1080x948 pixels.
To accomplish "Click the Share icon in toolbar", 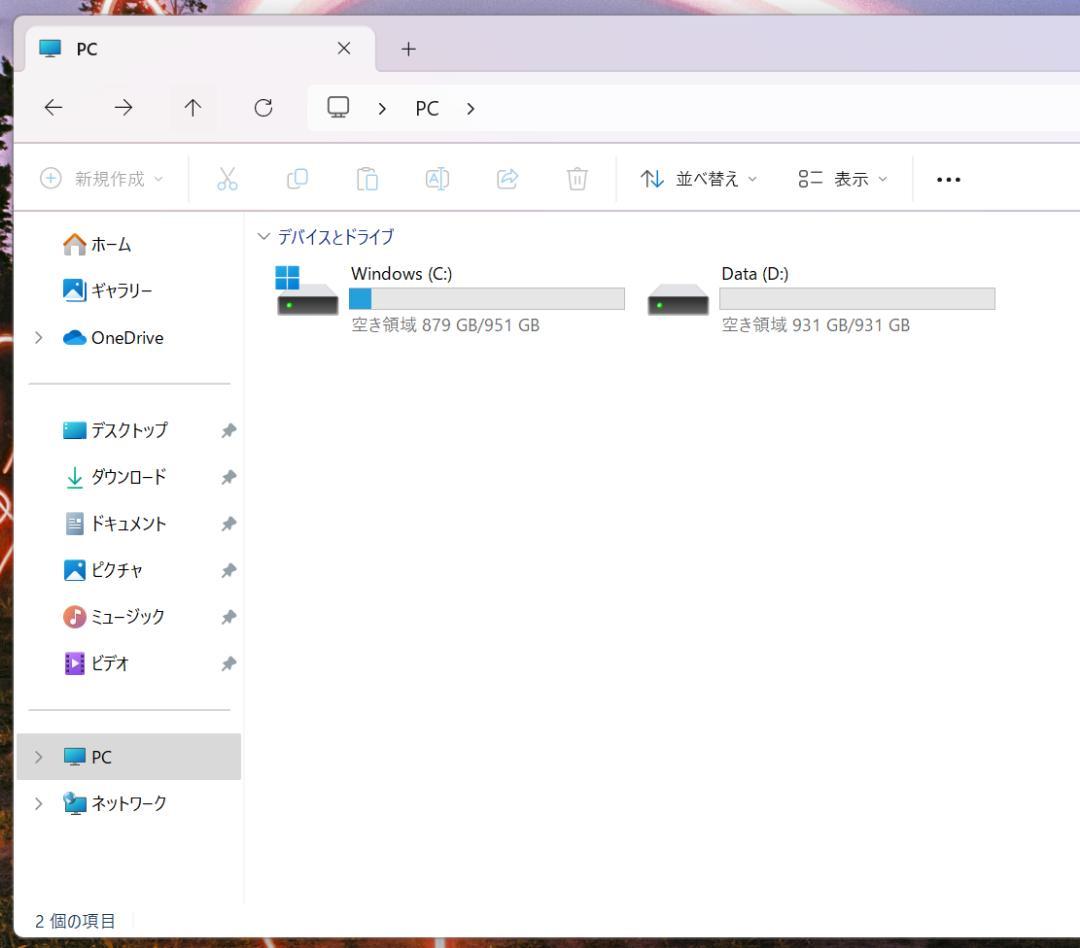I will pos(507,179).
